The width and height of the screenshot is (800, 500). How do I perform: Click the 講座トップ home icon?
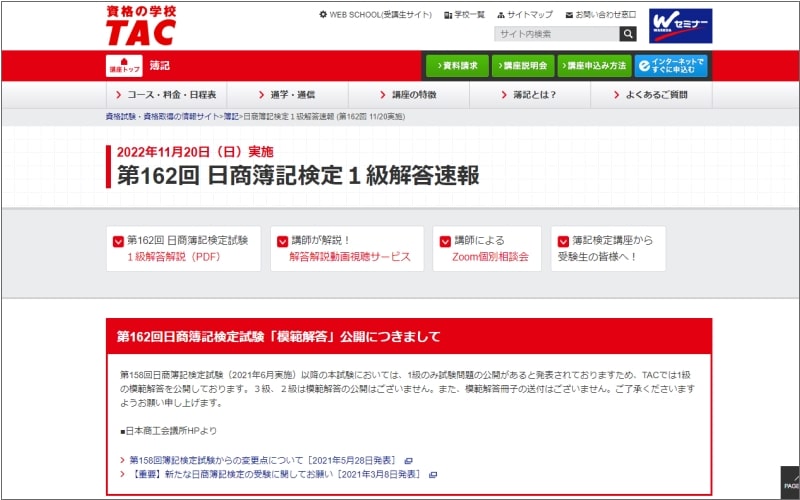click(124, 66)
